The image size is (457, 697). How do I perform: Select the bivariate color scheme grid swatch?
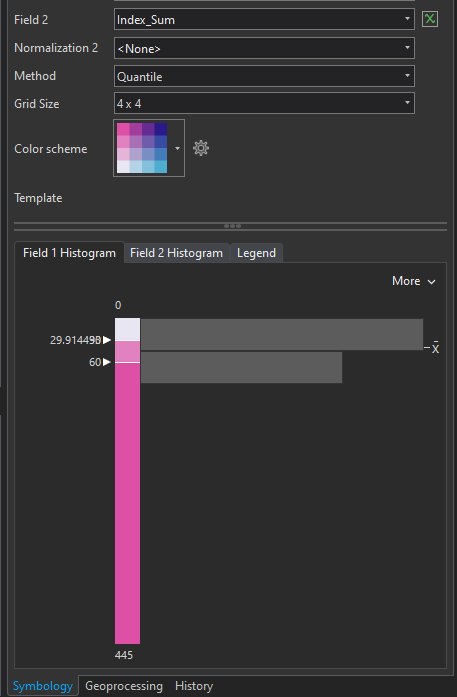pos(142,148)
